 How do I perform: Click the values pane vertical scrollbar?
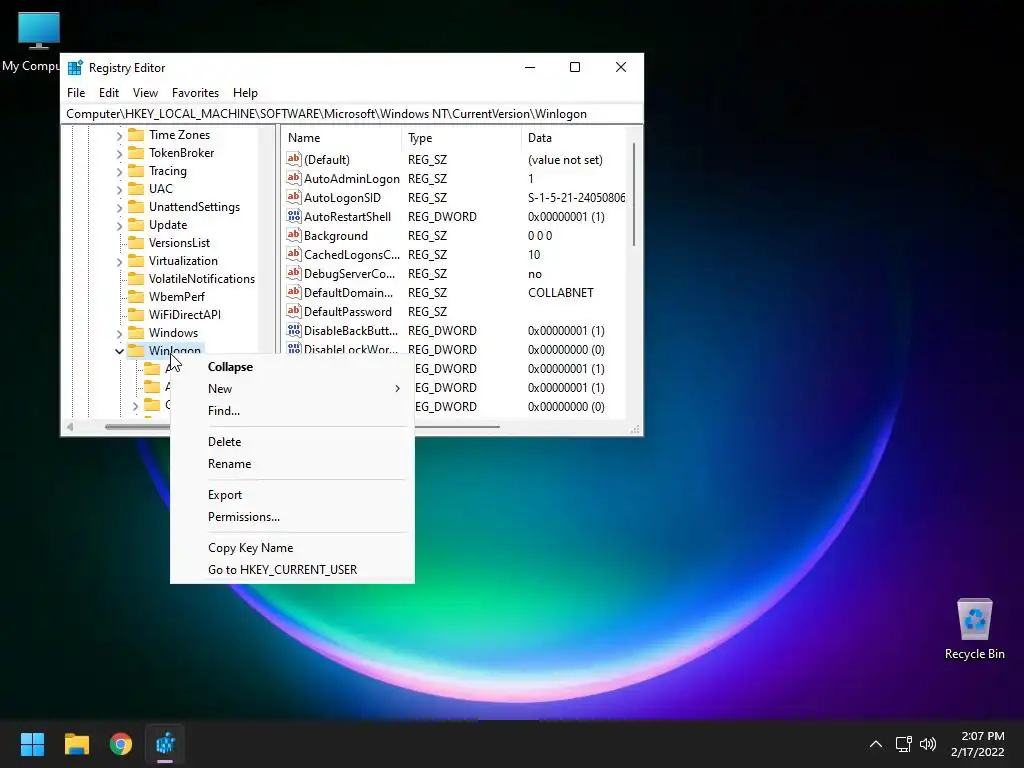point(634,195)
